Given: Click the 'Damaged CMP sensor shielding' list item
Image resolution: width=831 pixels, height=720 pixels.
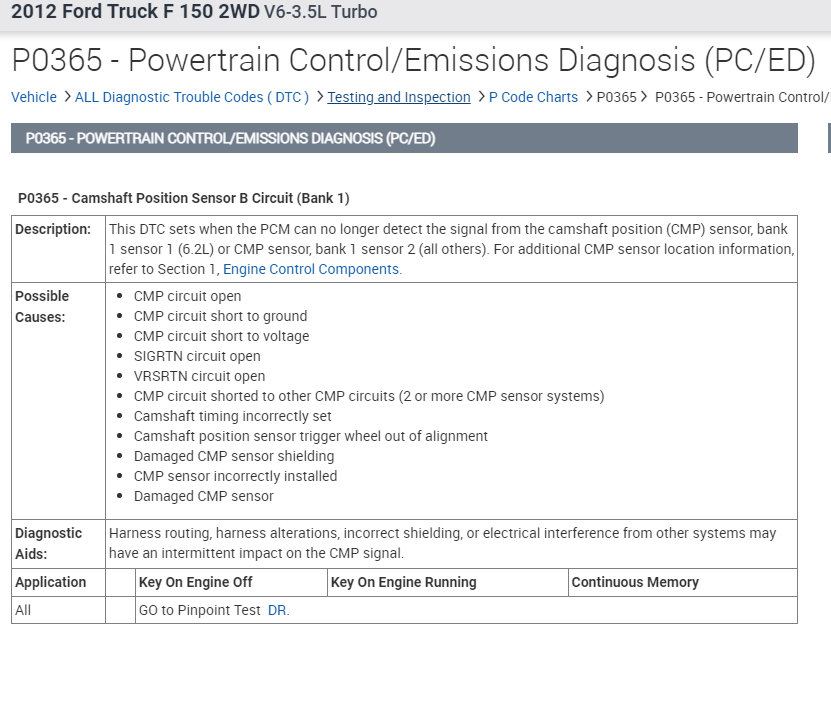Looking at the screenshot, I should [x=234, y=456].
